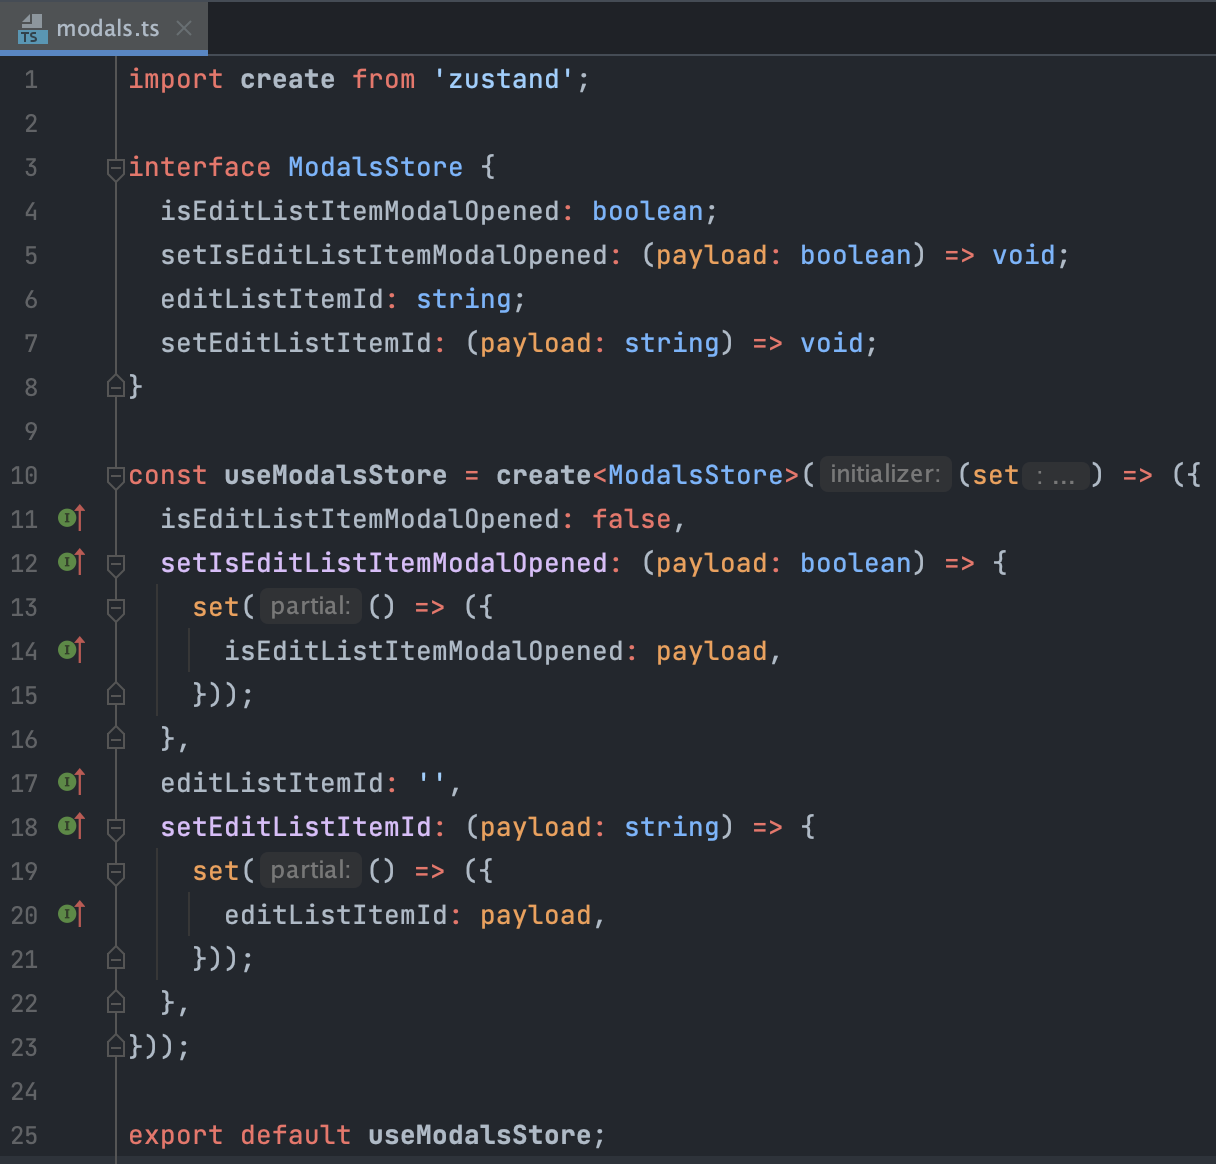Expand the collapsed type hint after set parameter
This screenshot has width=1216, height=1164.
pos(1055,476)
